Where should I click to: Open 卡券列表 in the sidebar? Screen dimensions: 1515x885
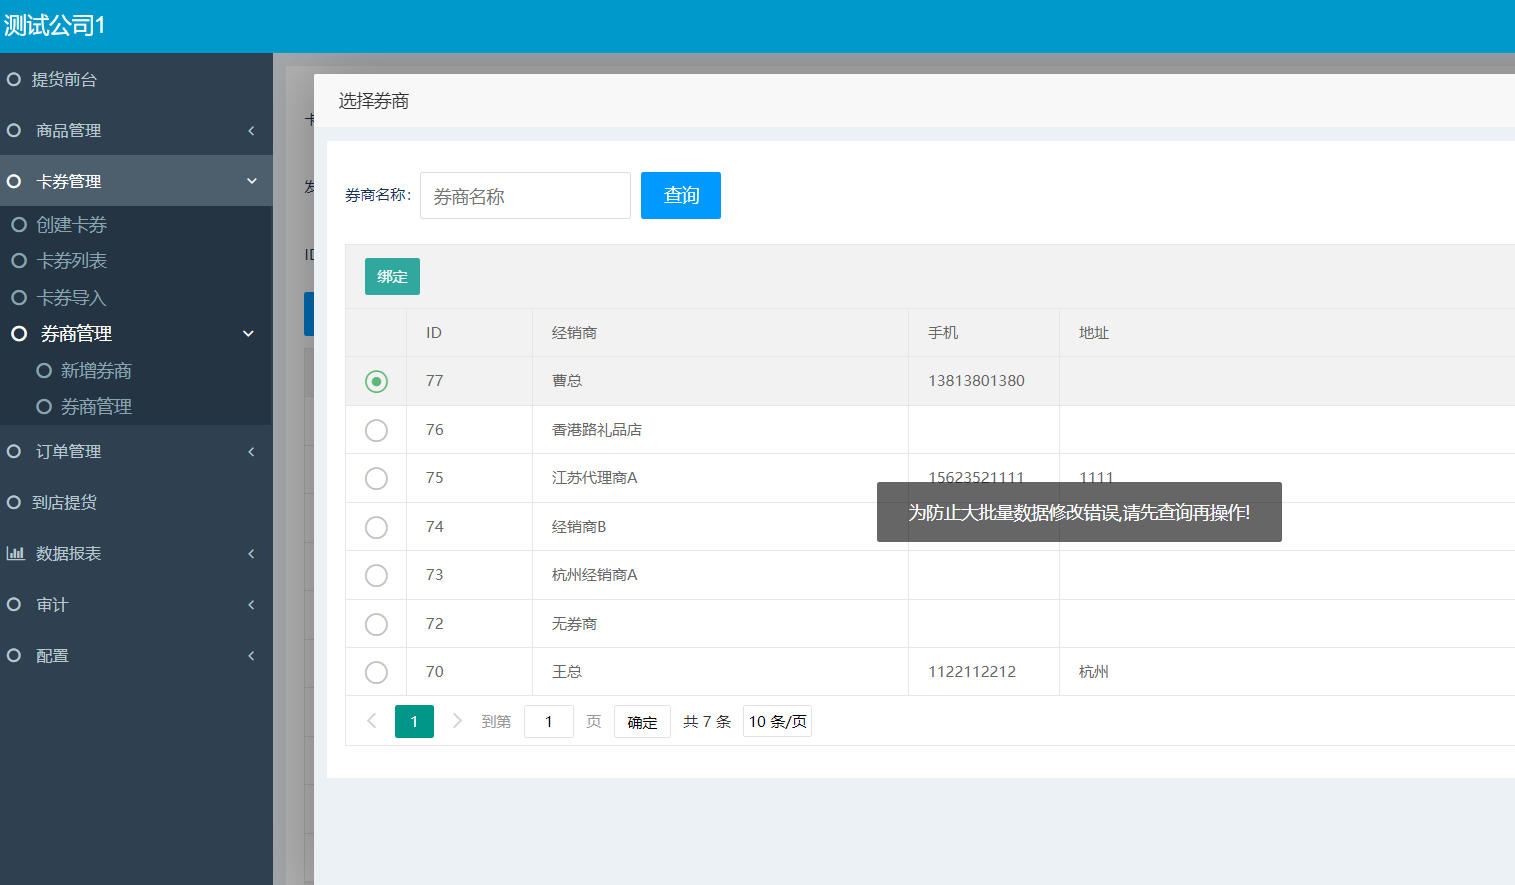(71, 261)
